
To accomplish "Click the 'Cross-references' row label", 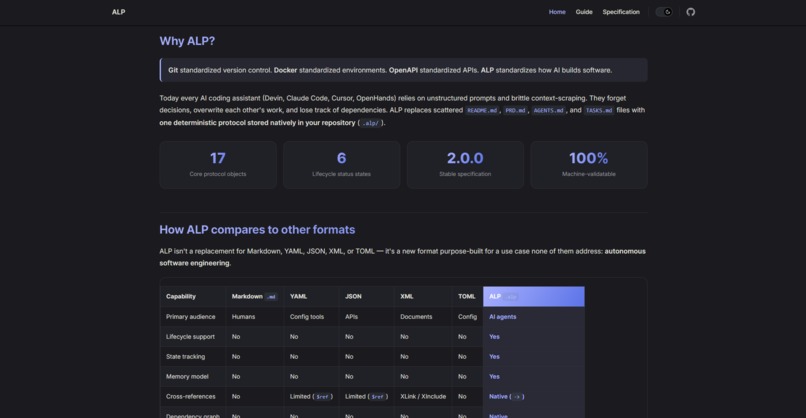I will click(191, 397).
